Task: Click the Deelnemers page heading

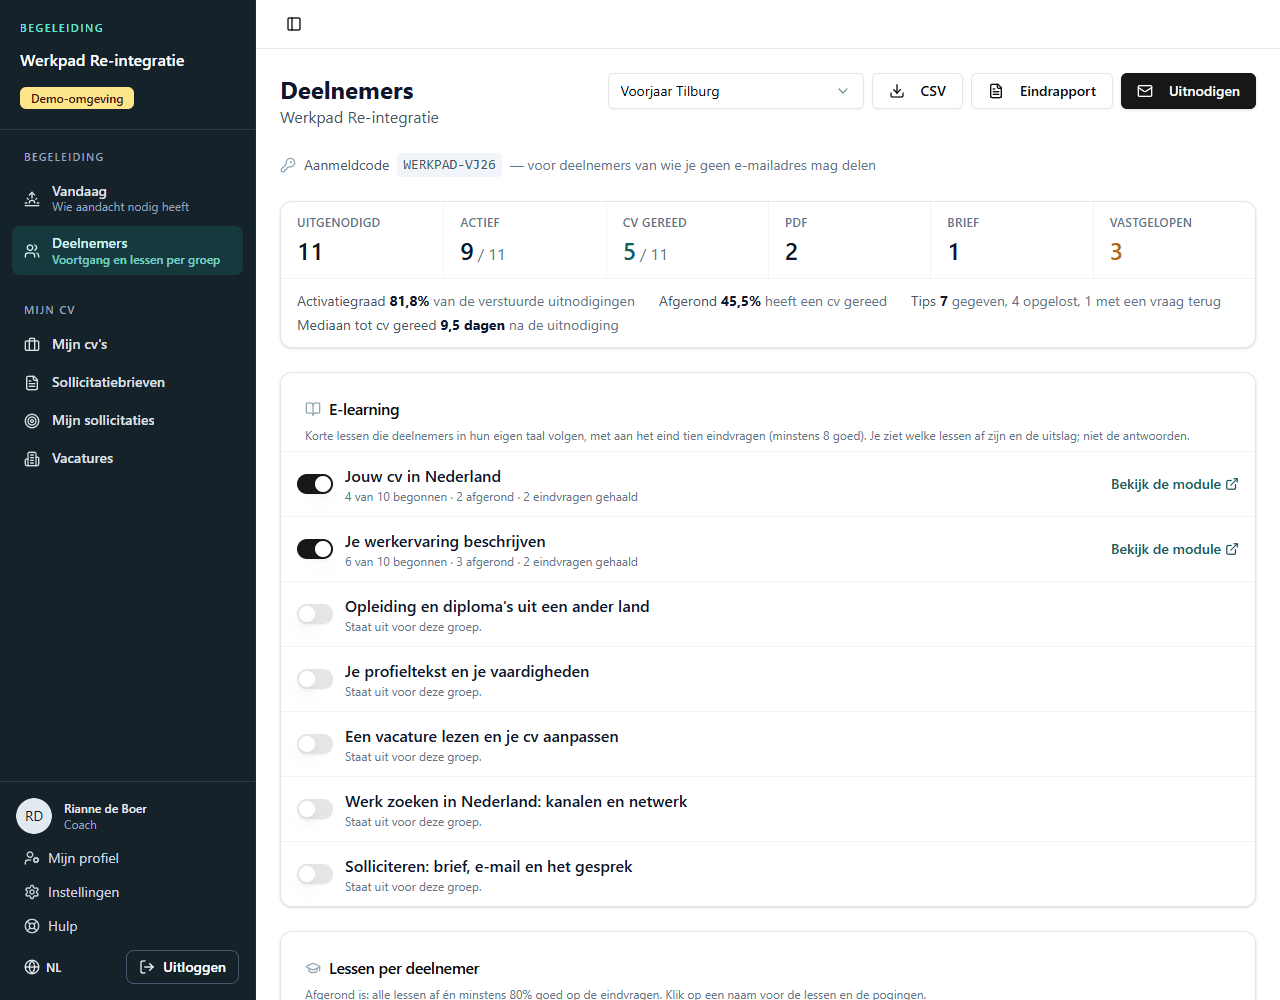Action: point(347,91)
